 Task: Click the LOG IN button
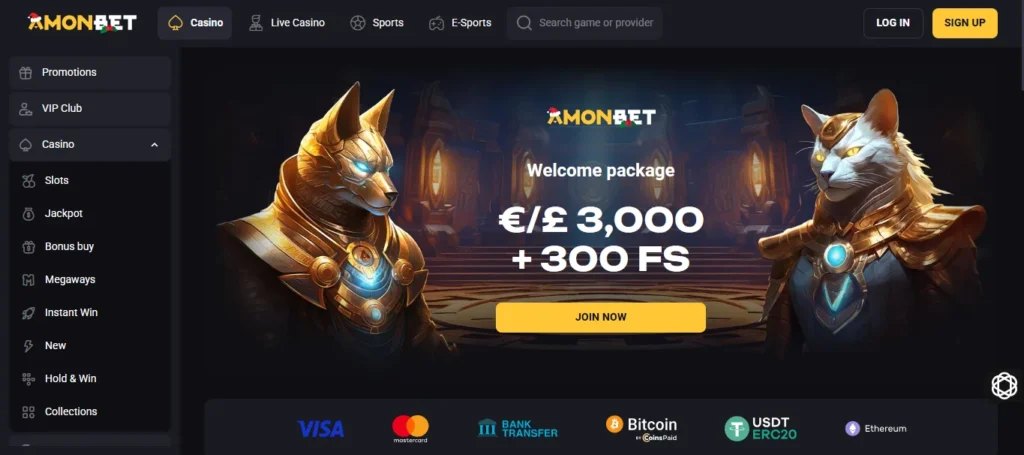pyautogui.click(x=893, y=23)
